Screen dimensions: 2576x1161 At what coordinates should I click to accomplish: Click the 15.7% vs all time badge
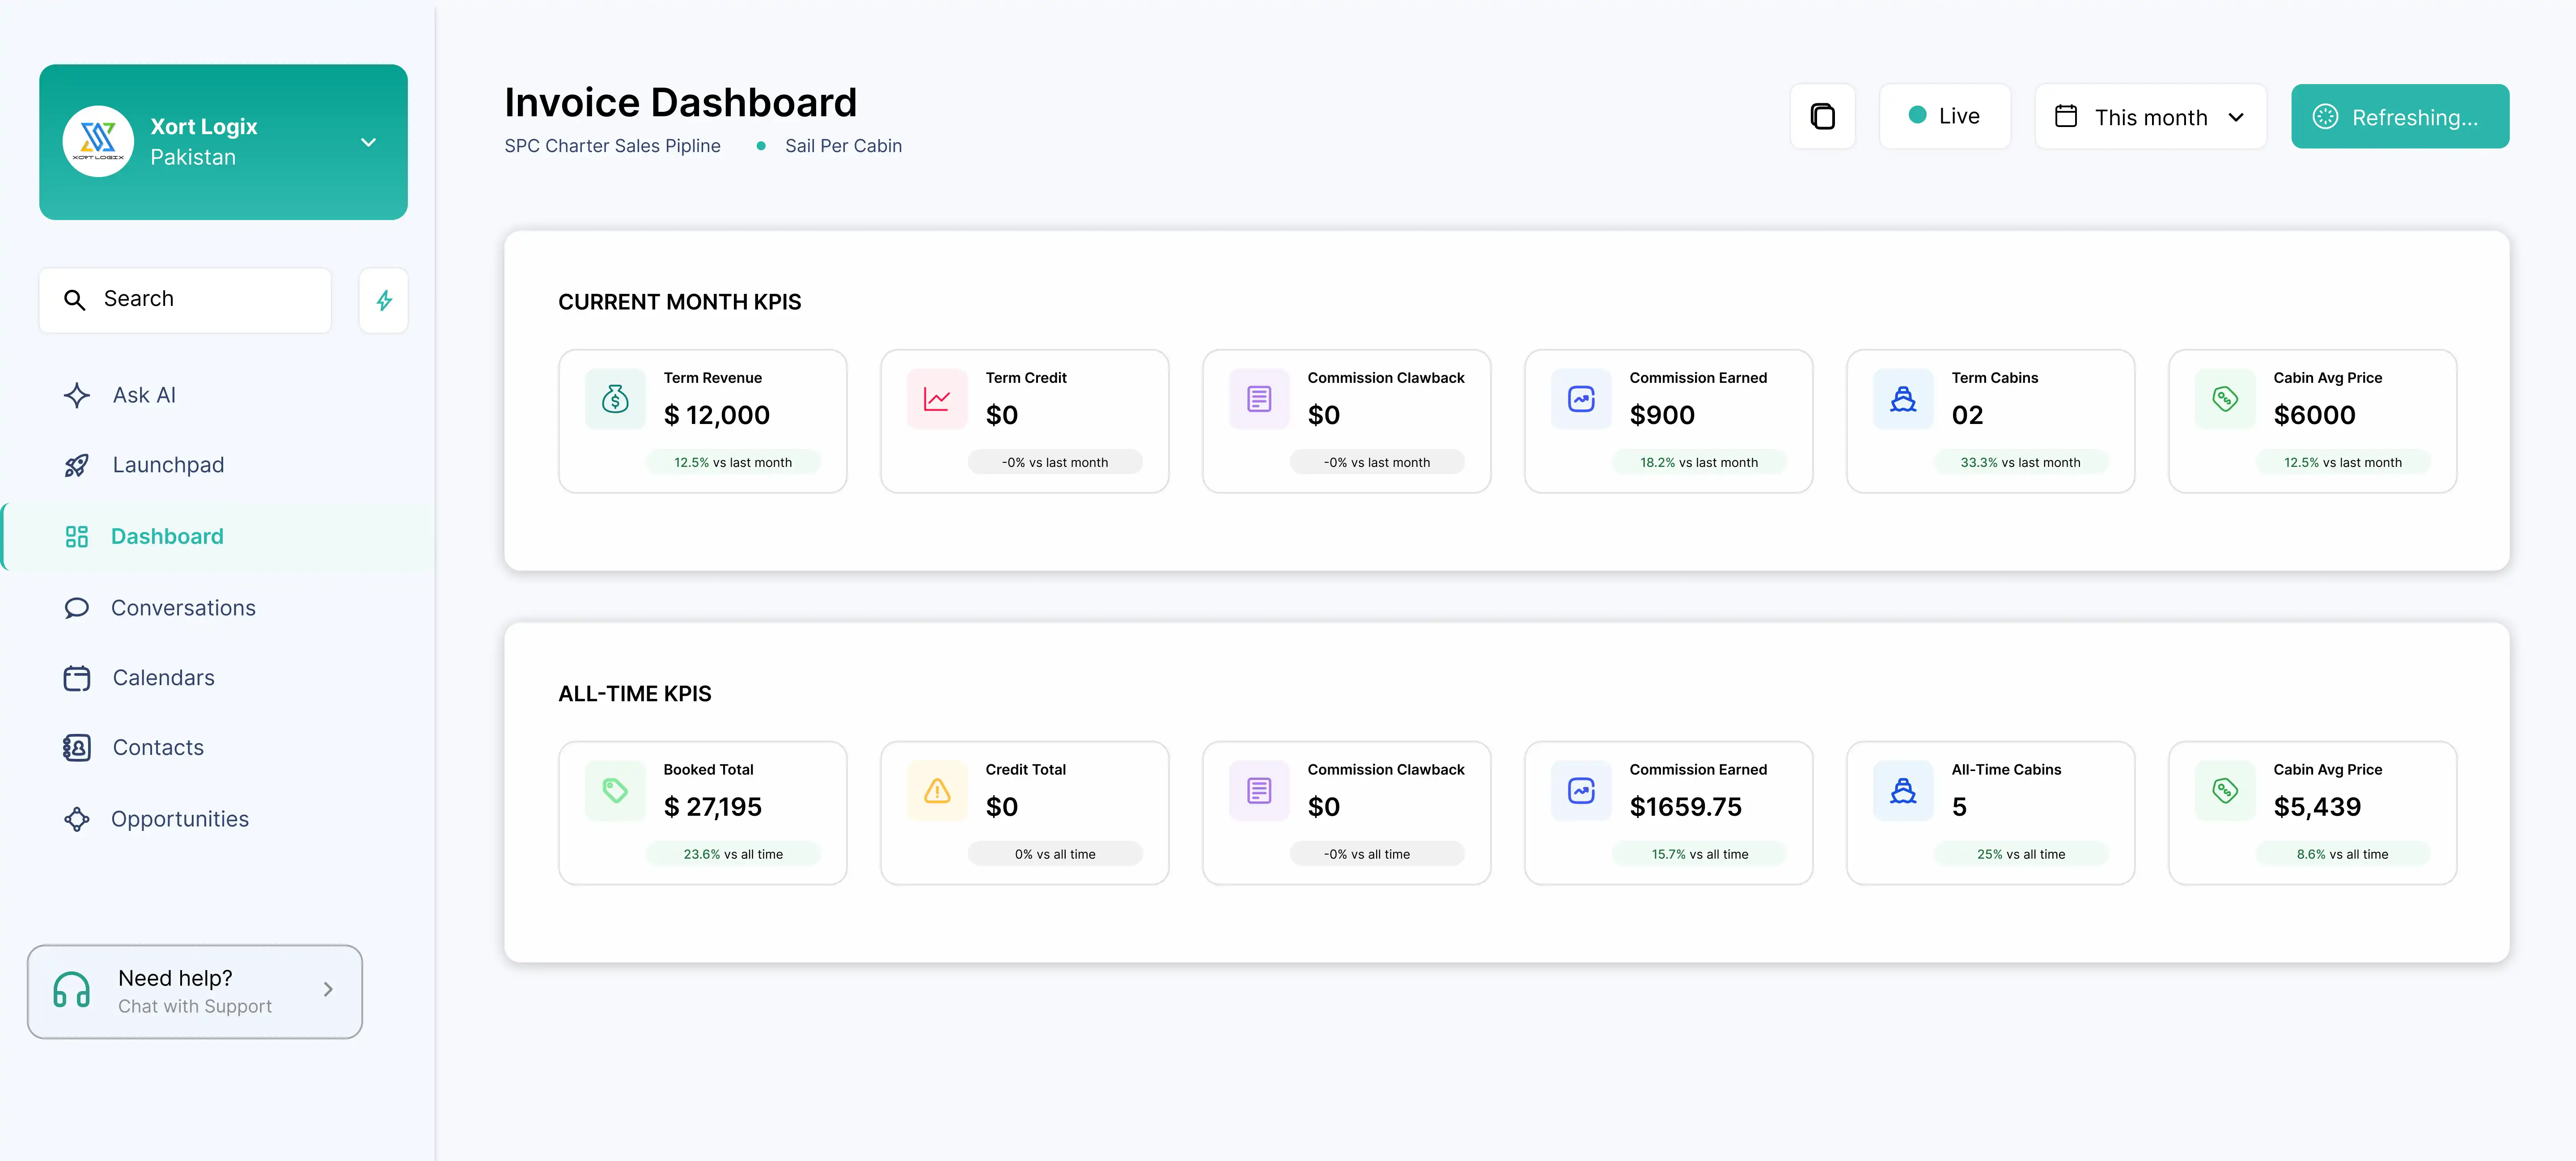pos(1699,855)
